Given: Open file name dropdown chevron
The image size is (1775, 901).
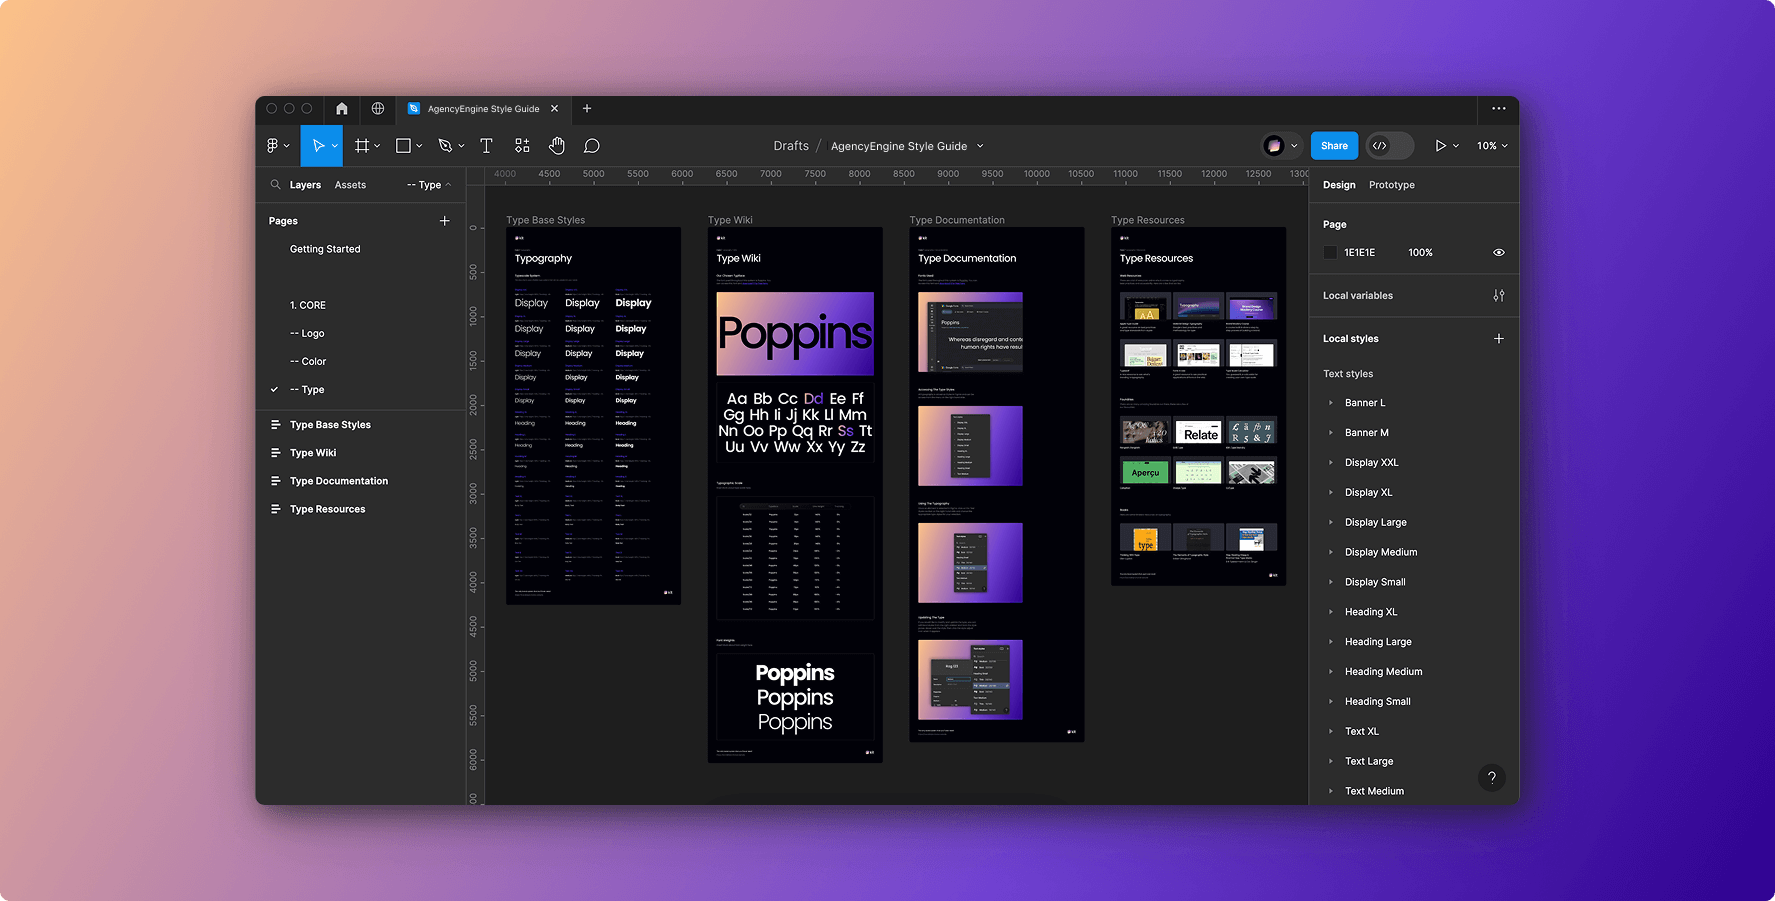Looking at the screenshot, I should pos(980,146).
